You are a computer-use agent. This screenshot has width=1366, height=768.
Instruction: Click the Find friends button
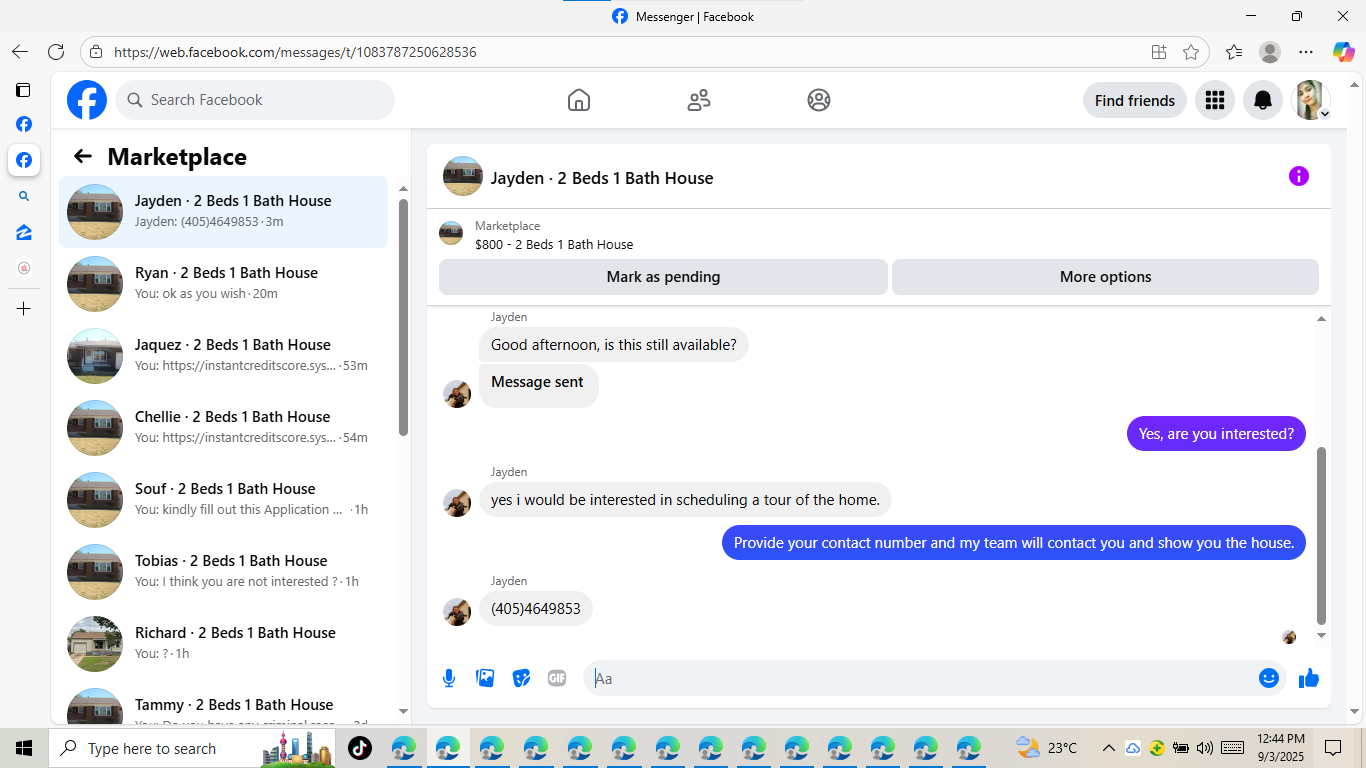pyautogui.click(x=1135, y=100)
